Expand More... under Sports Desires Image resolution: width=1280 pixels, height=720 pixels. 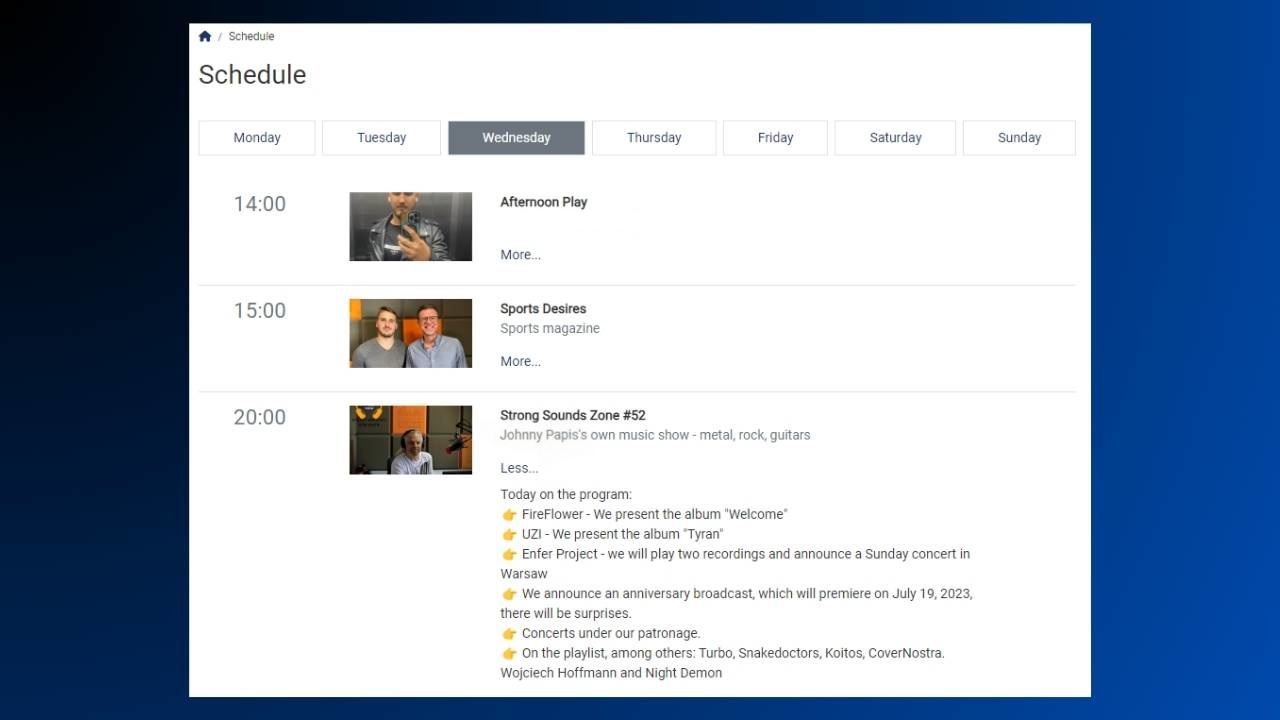pos(520,362)
